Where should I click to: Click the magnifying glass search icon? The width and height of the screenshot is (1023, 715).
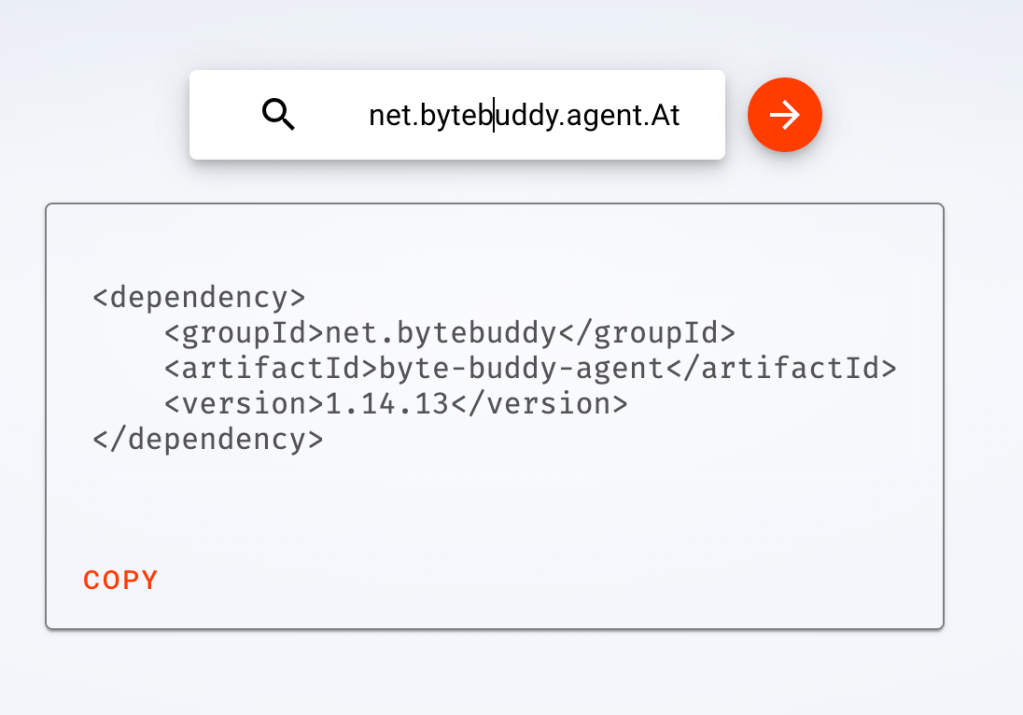[x=278, y=116]
